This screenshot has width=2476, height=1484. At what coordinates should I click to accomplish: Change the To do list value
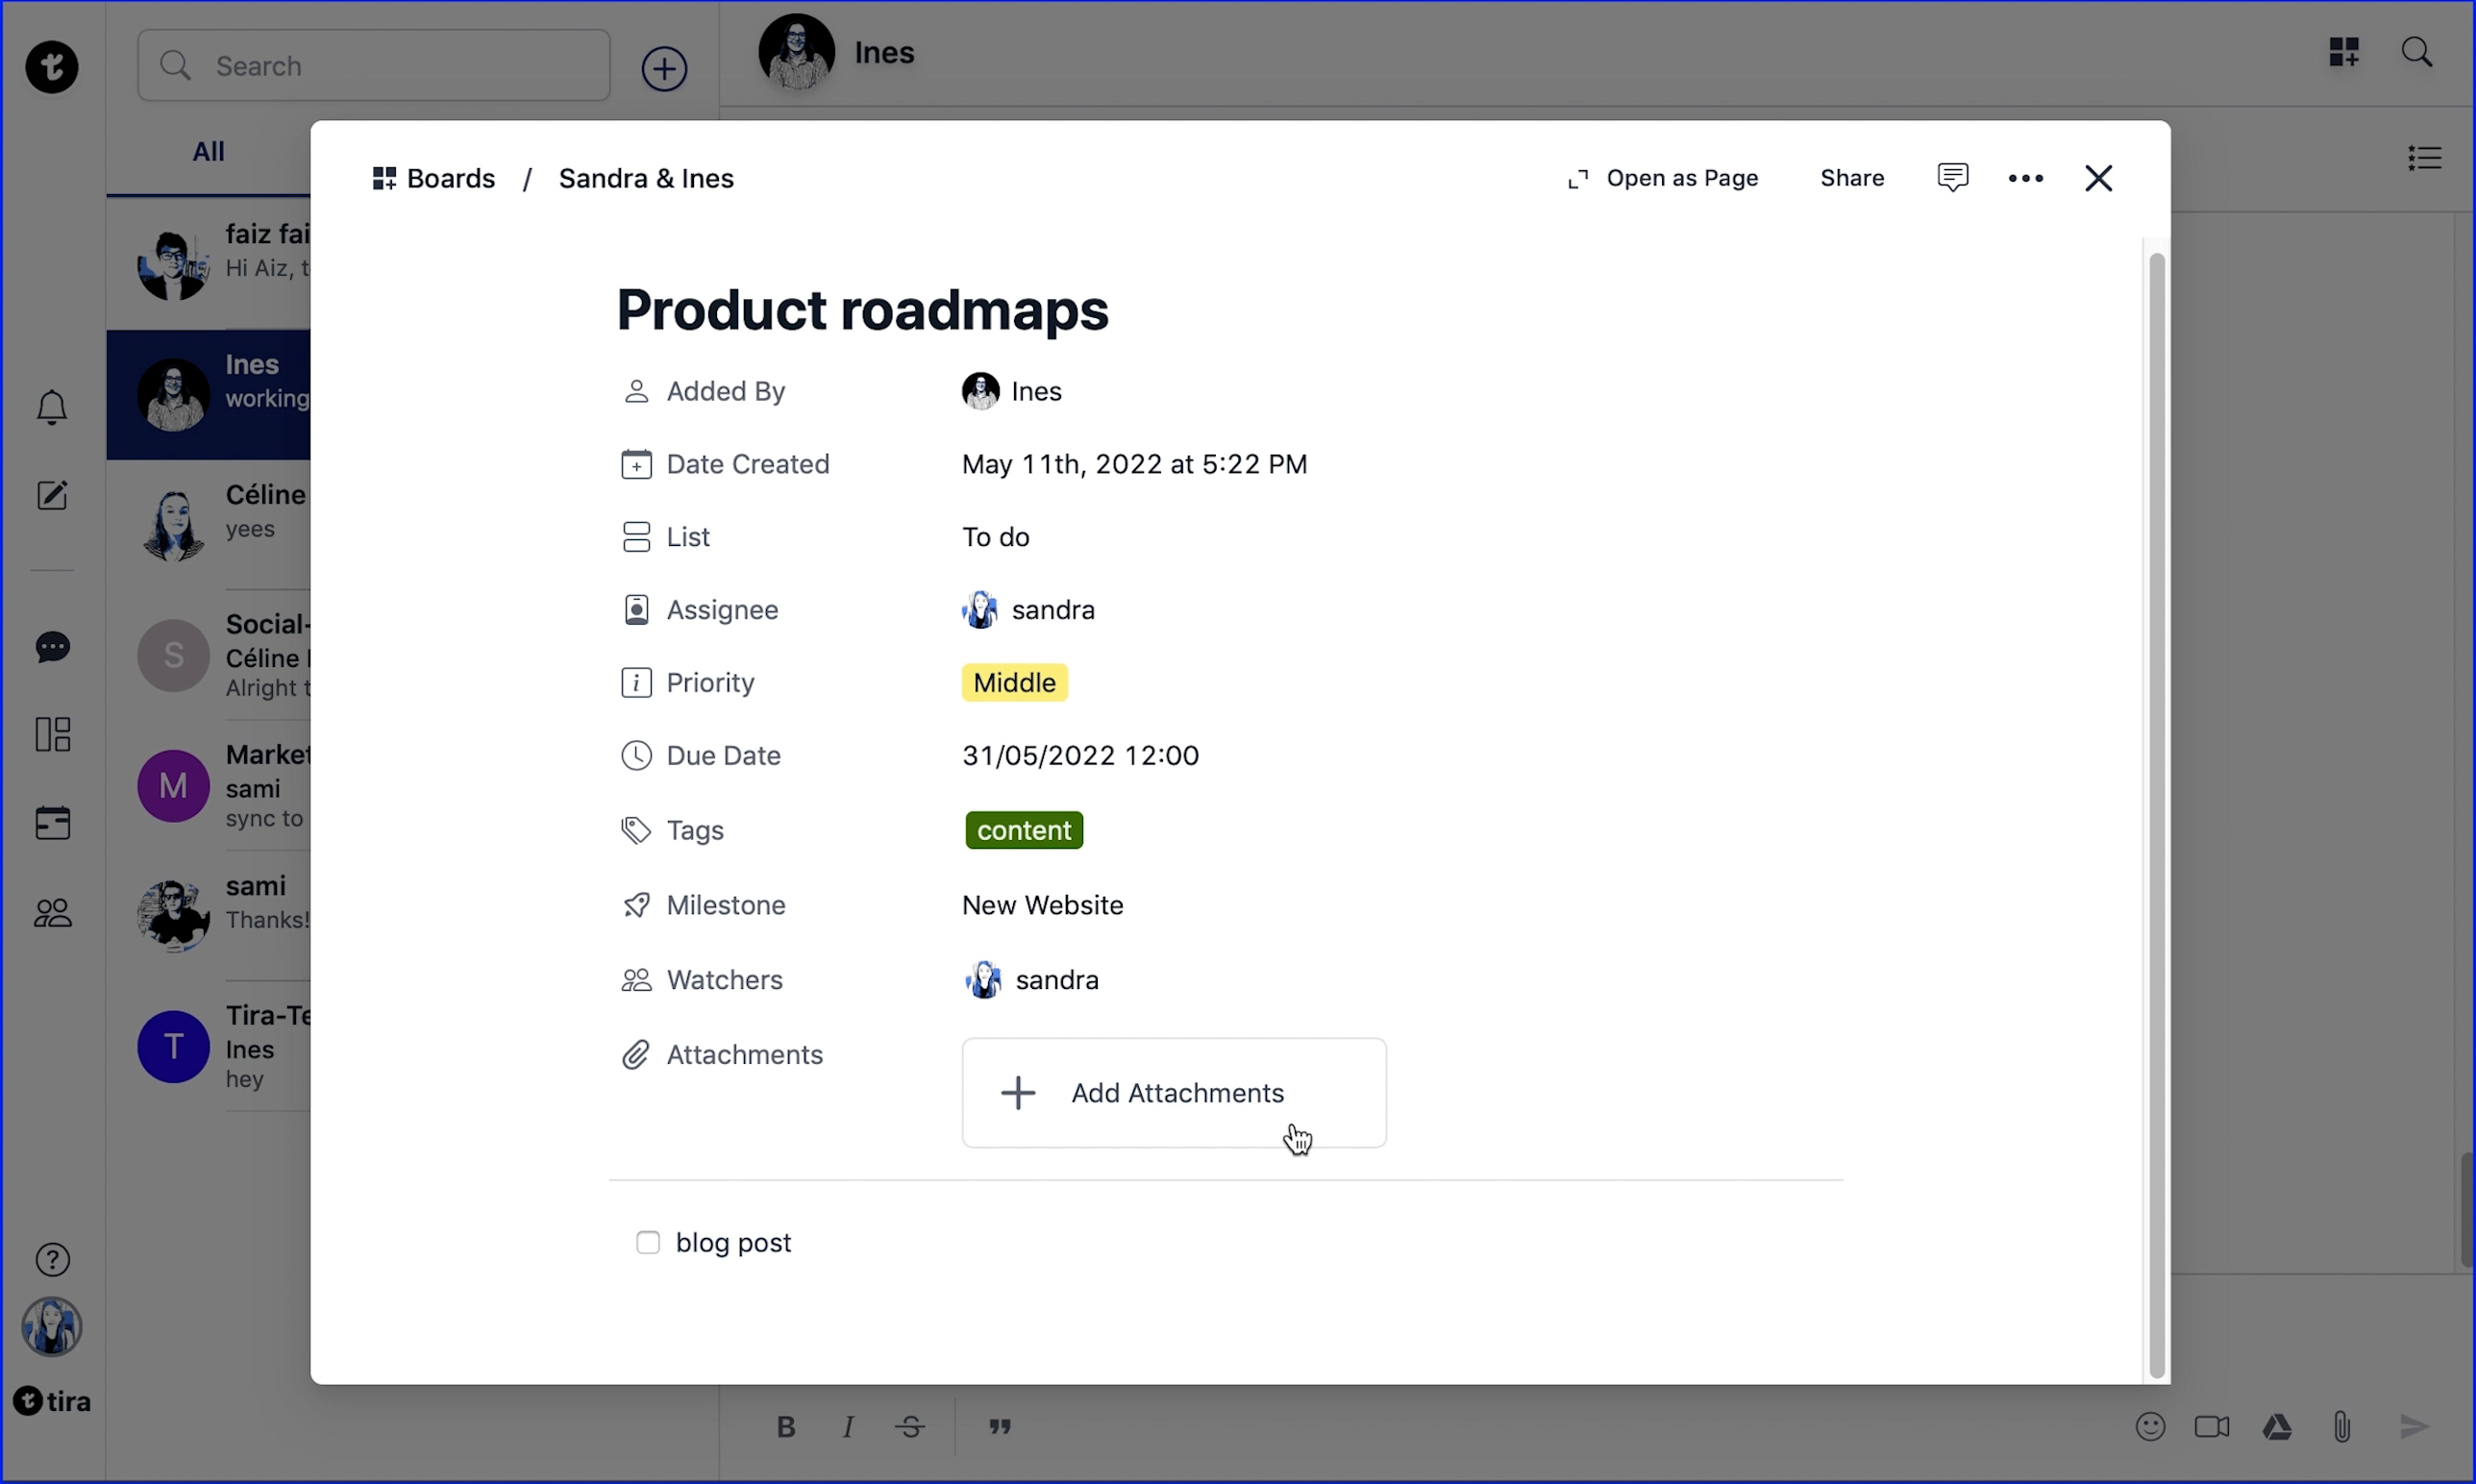click(995, 537)
